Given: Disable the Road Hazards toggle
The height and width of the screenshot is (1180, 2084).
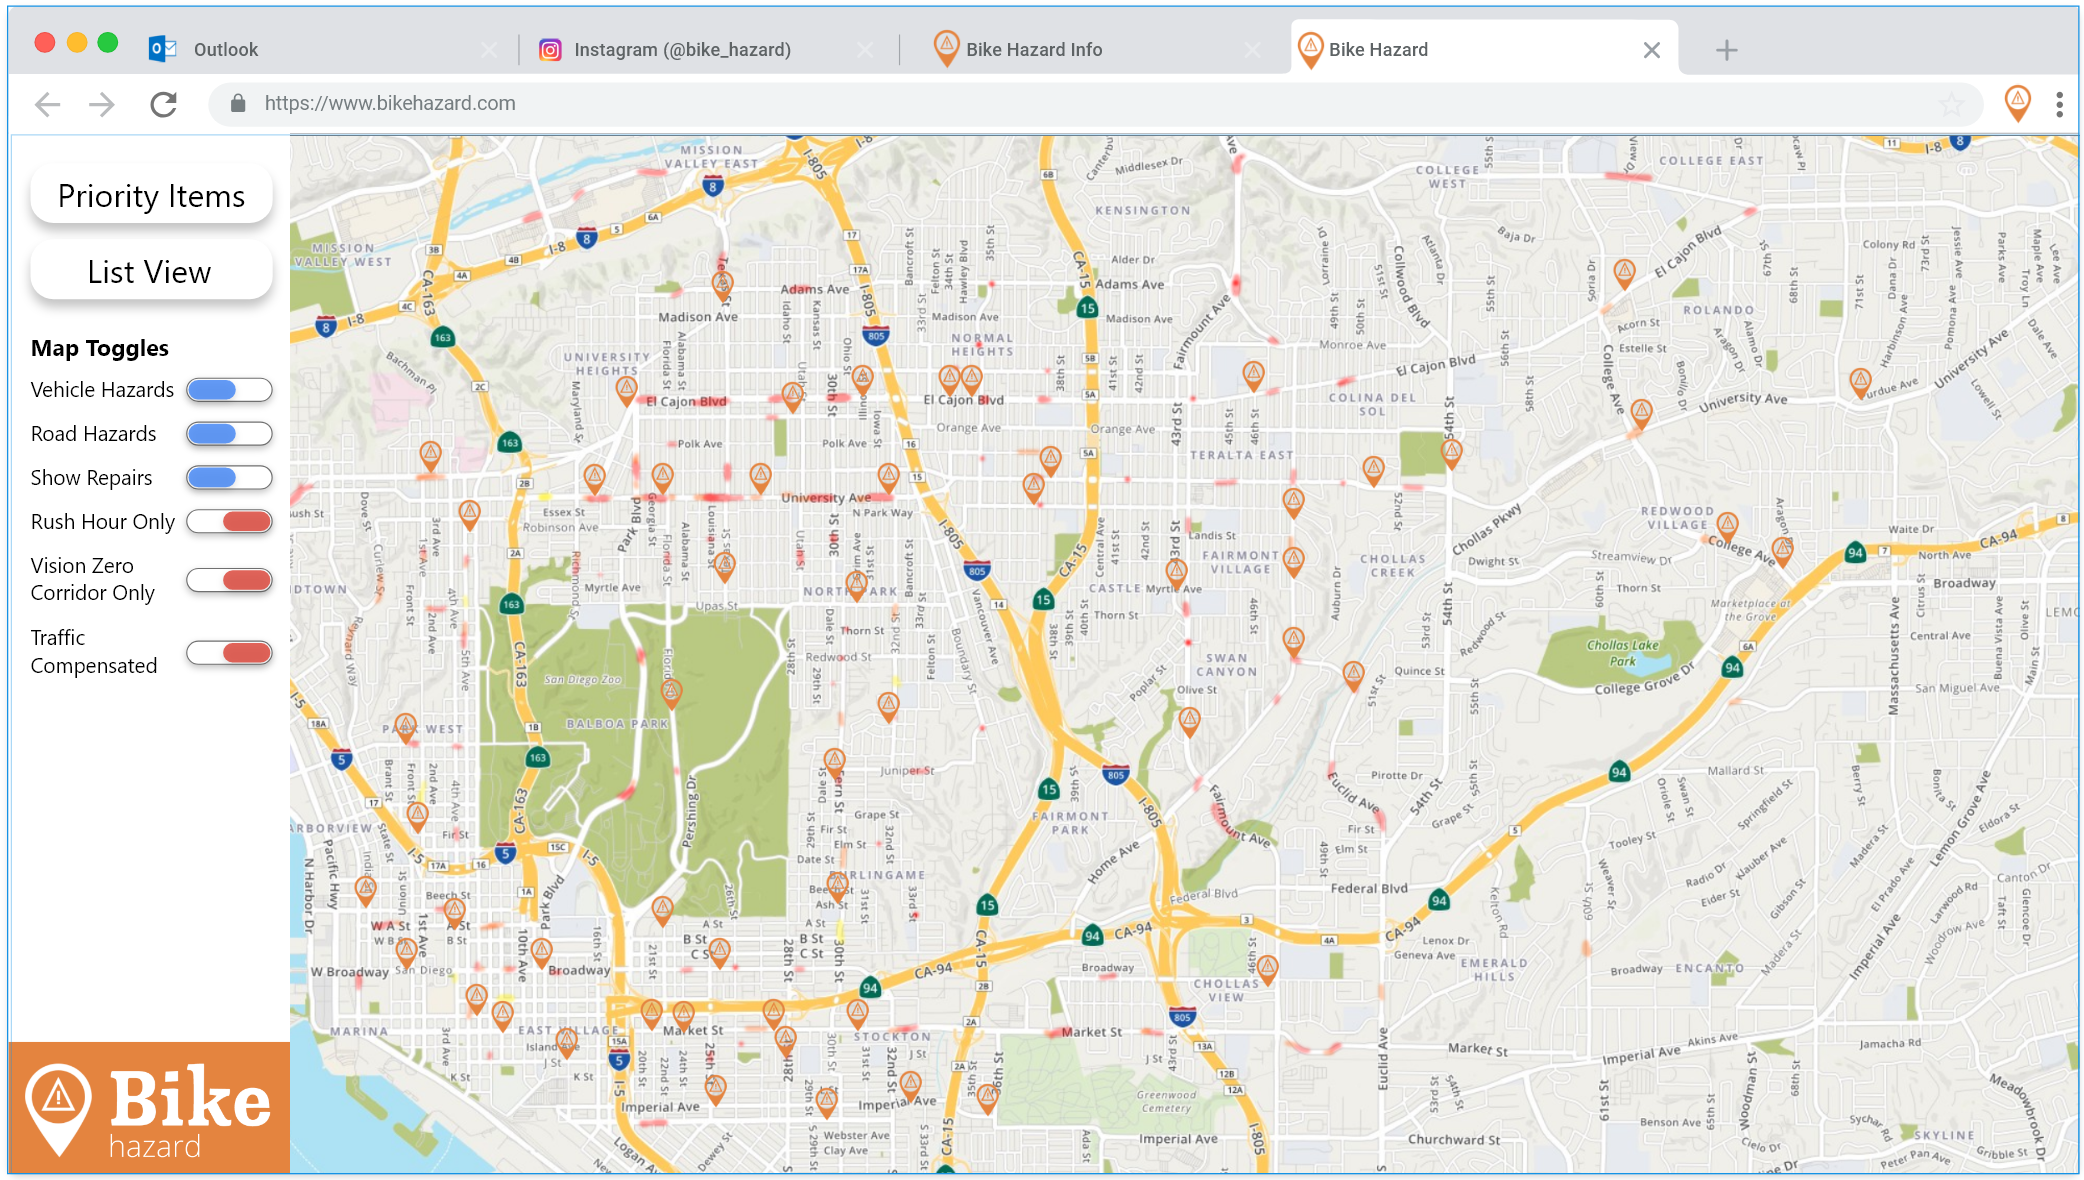Looking at the screenshot, I should 229,434.
